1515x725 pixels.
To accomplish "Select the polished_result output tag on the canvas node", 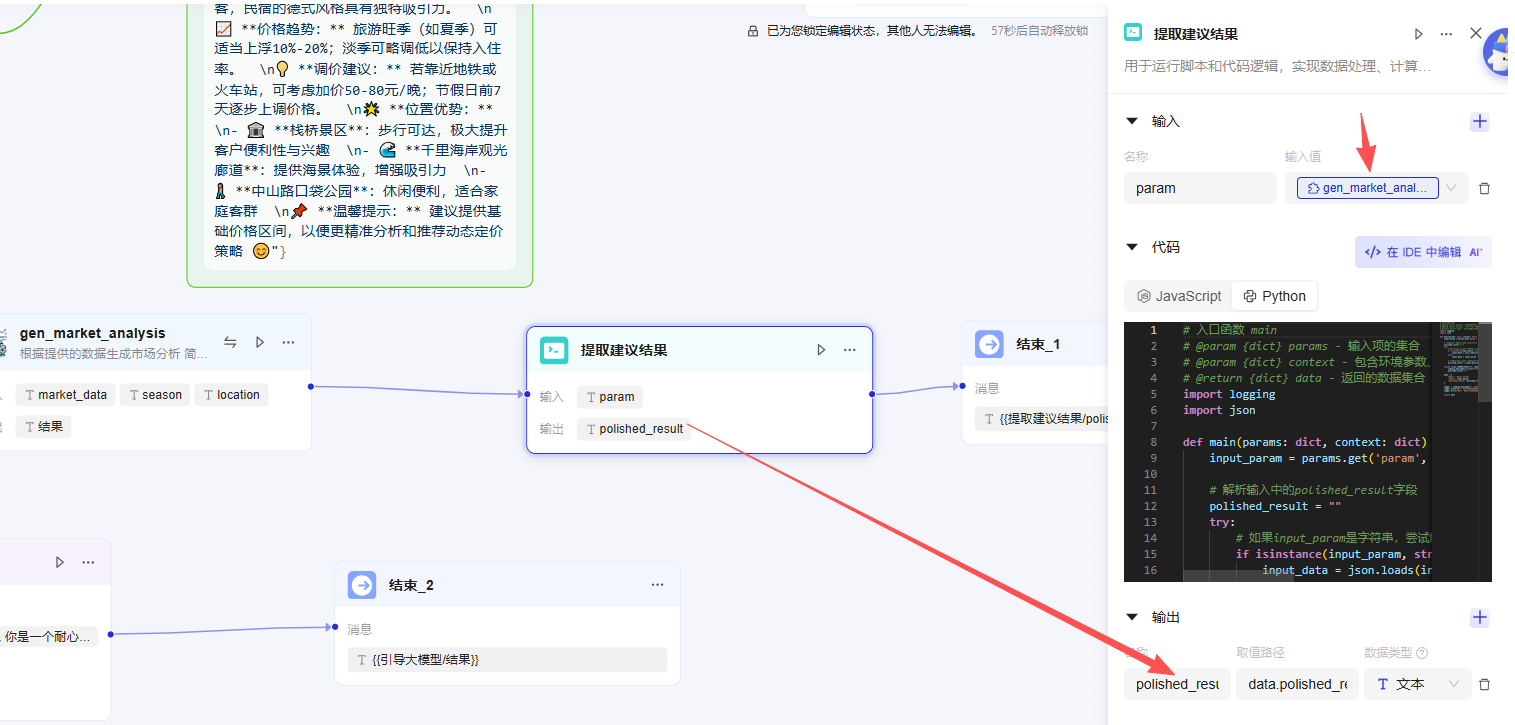I will tap(634, 429).
